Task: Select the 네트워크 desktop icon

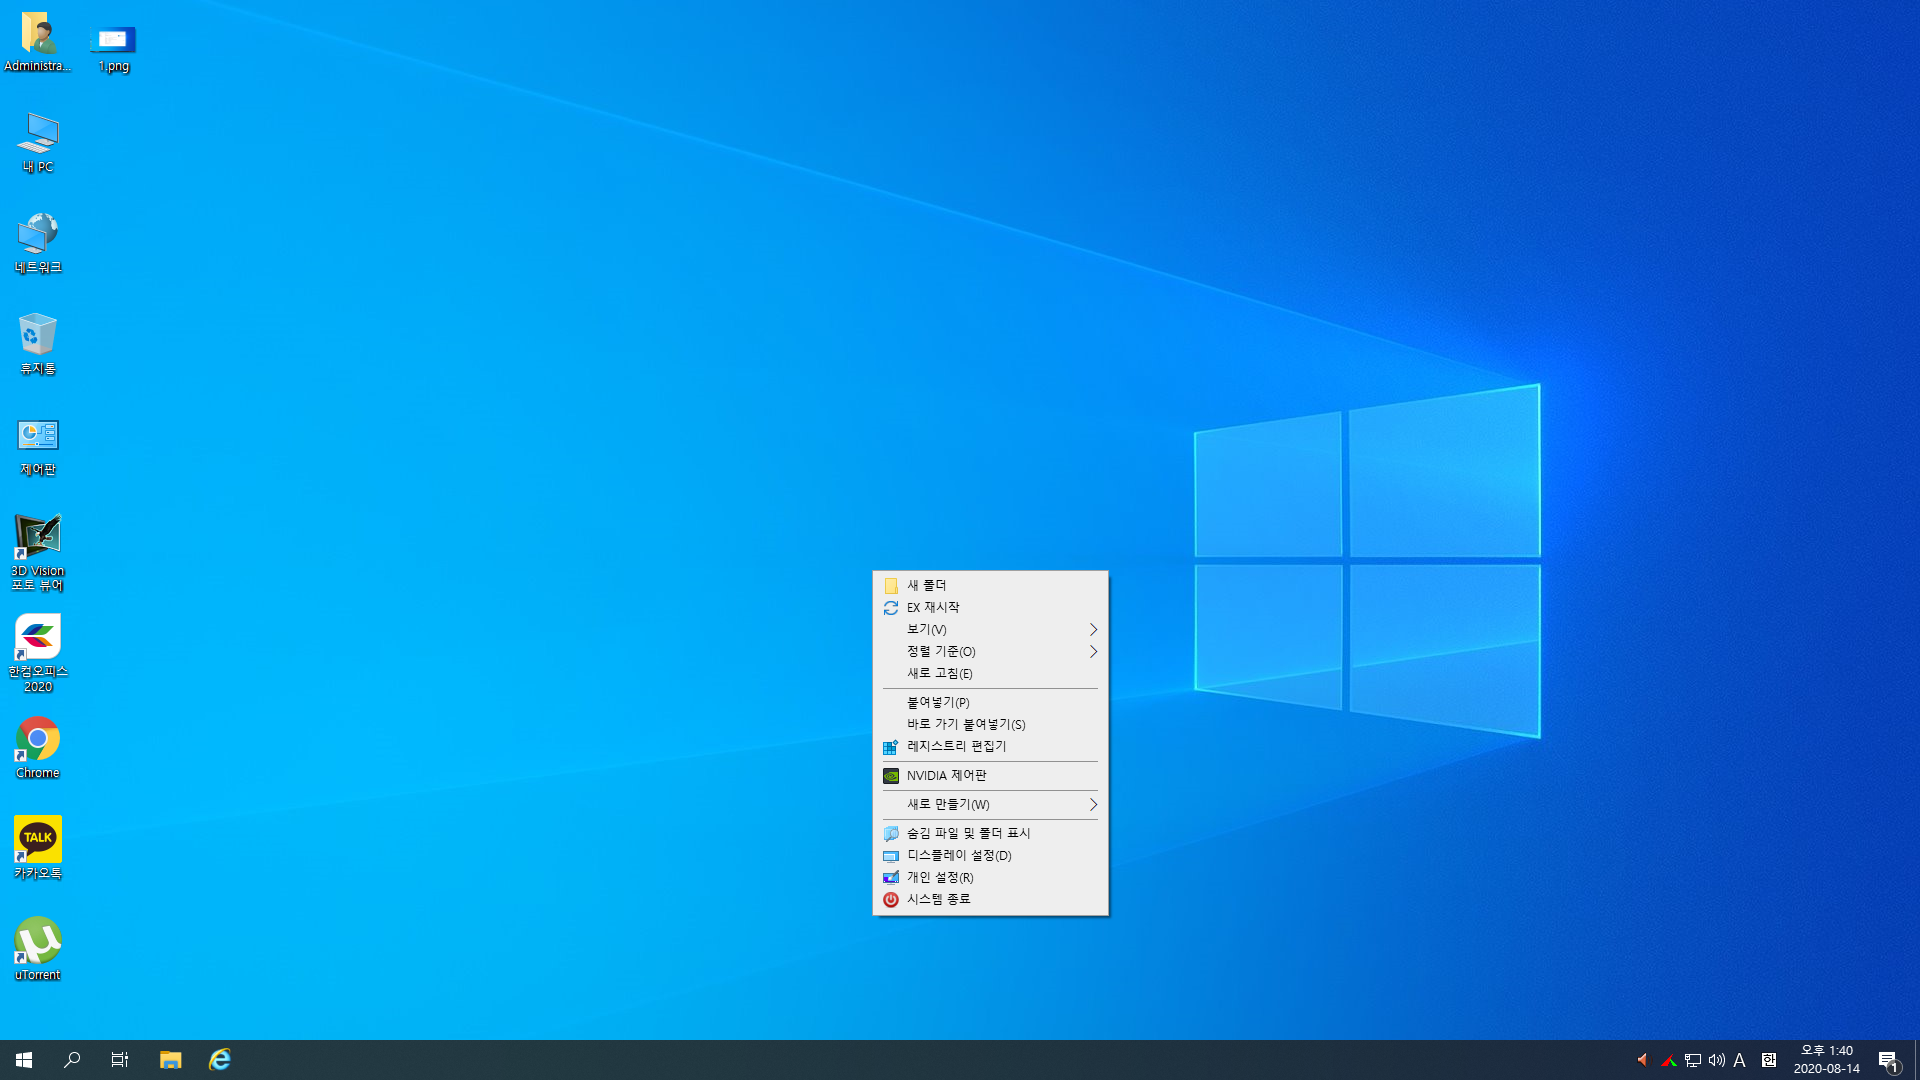Action: [x=38, y=243]
